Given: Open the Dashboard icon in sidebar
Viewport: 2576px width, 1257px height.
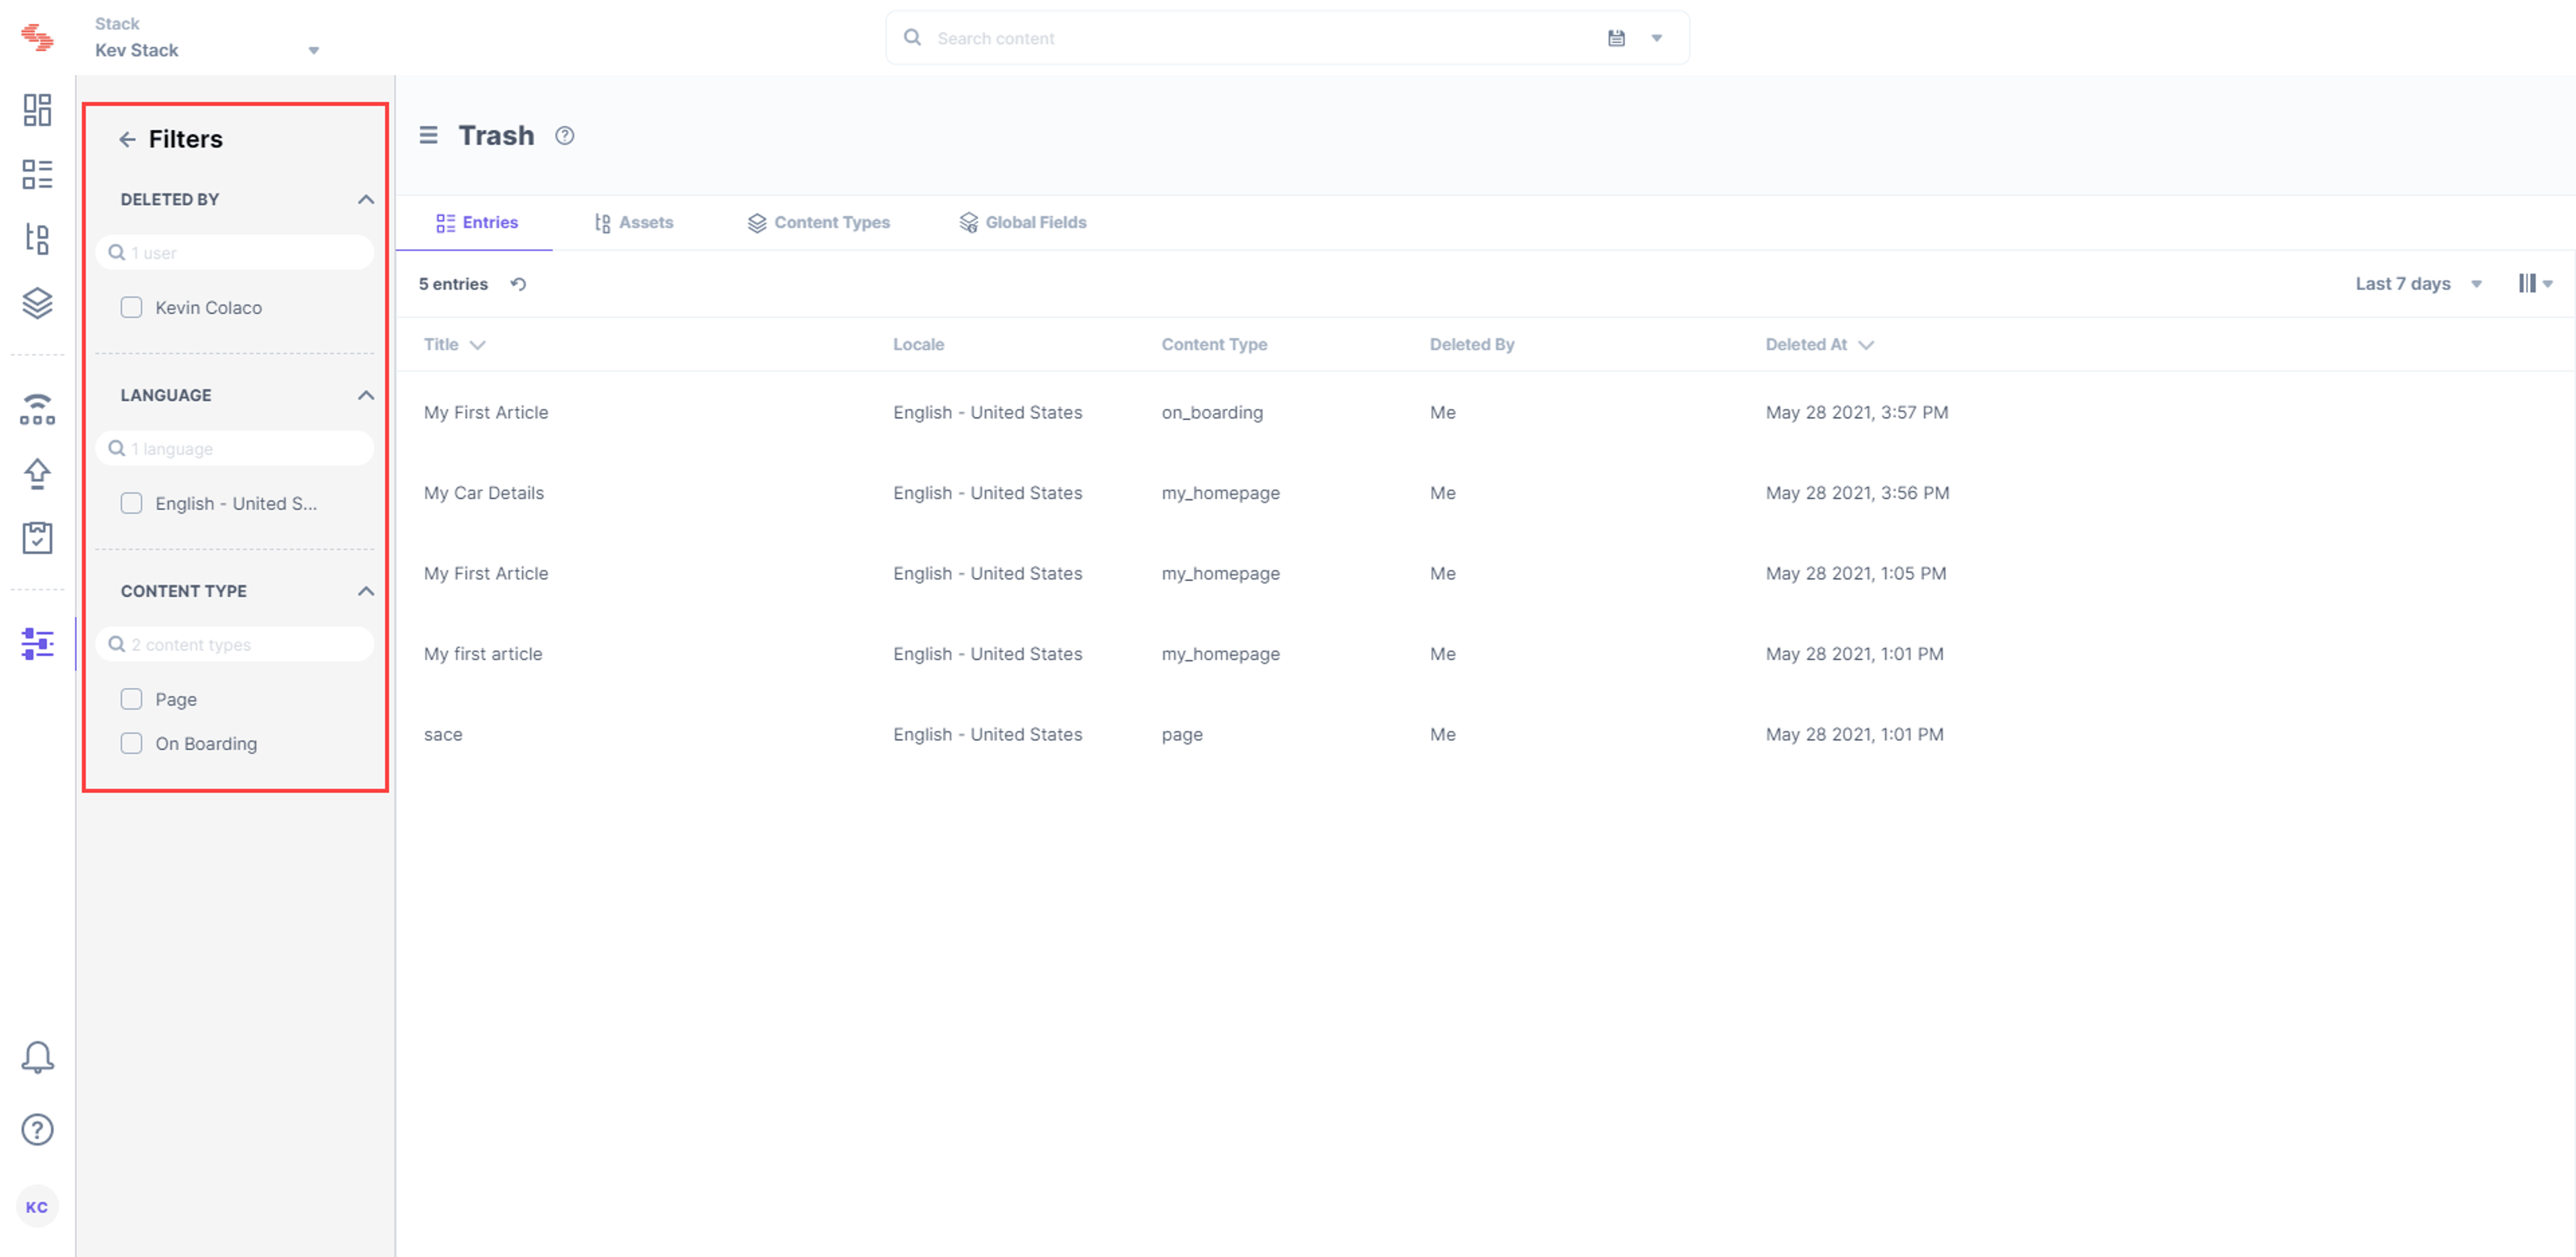Looking at the screenshot, I should 37,110.
